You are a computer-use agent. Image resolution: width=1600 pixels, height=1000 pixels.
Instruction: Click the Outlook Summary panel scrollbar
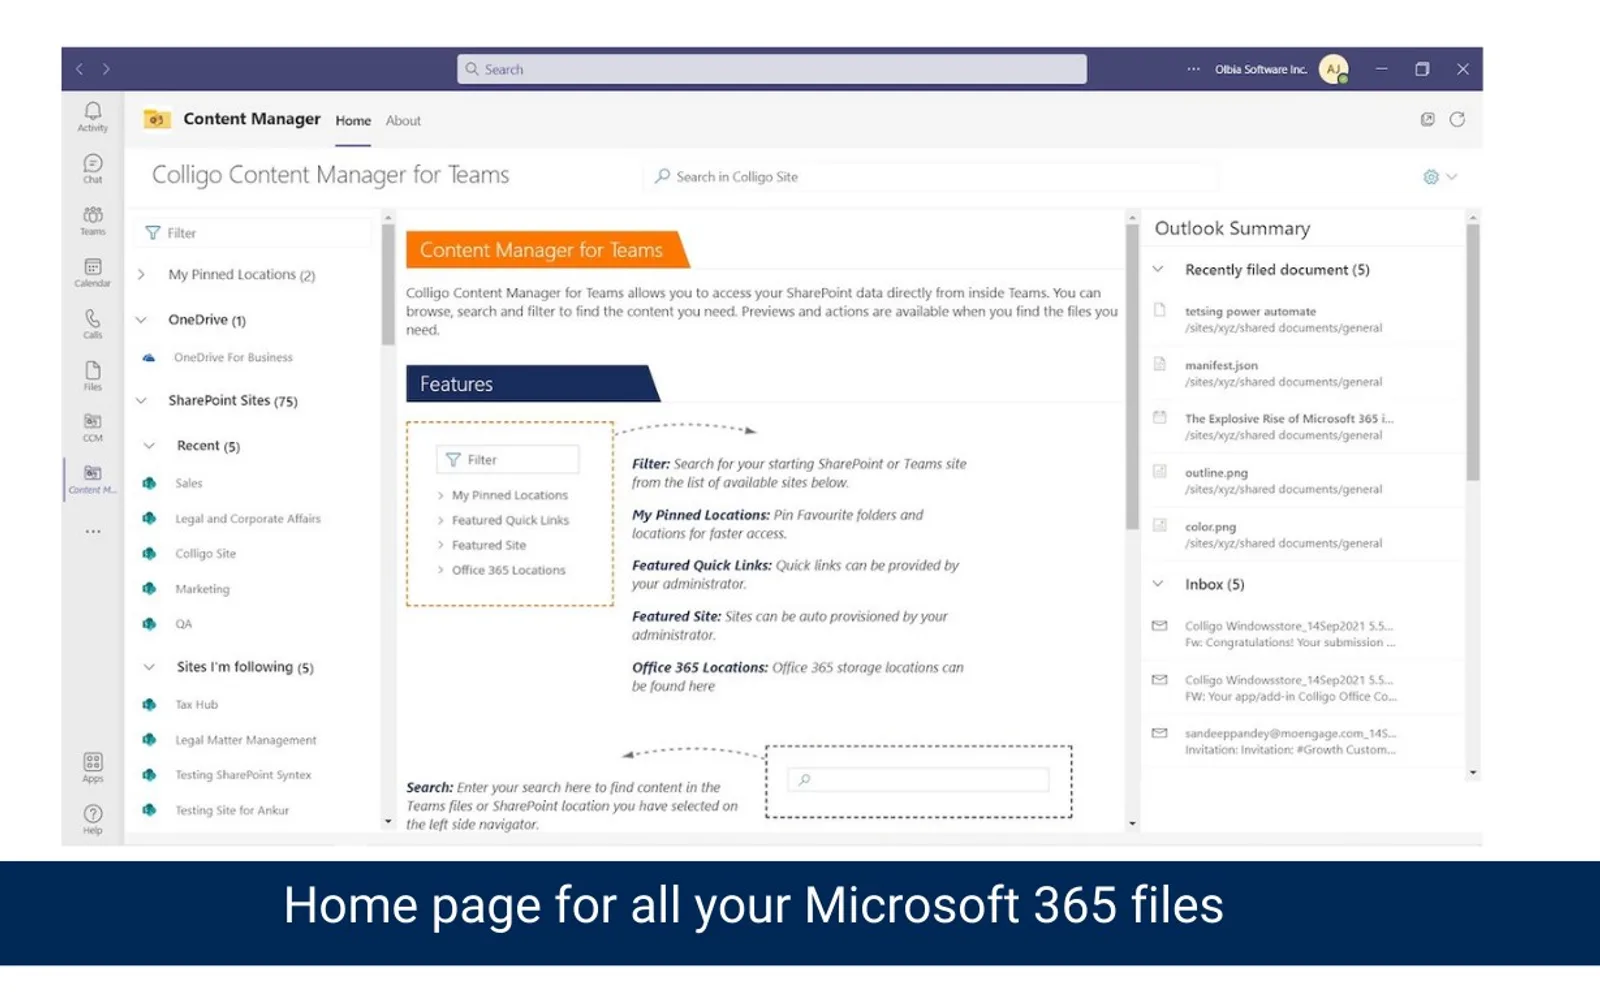tap(1472, 352)
